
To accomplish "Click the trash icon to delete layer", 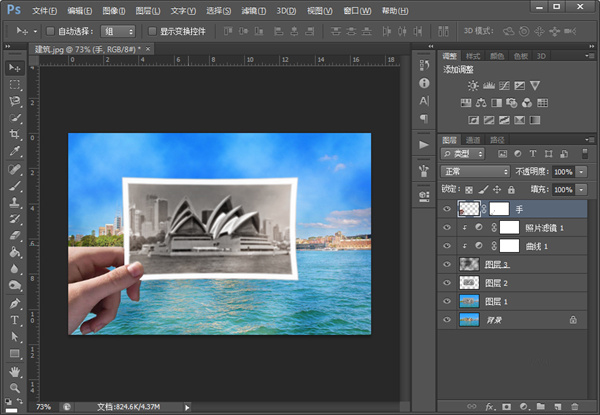I will pos(572,406).
